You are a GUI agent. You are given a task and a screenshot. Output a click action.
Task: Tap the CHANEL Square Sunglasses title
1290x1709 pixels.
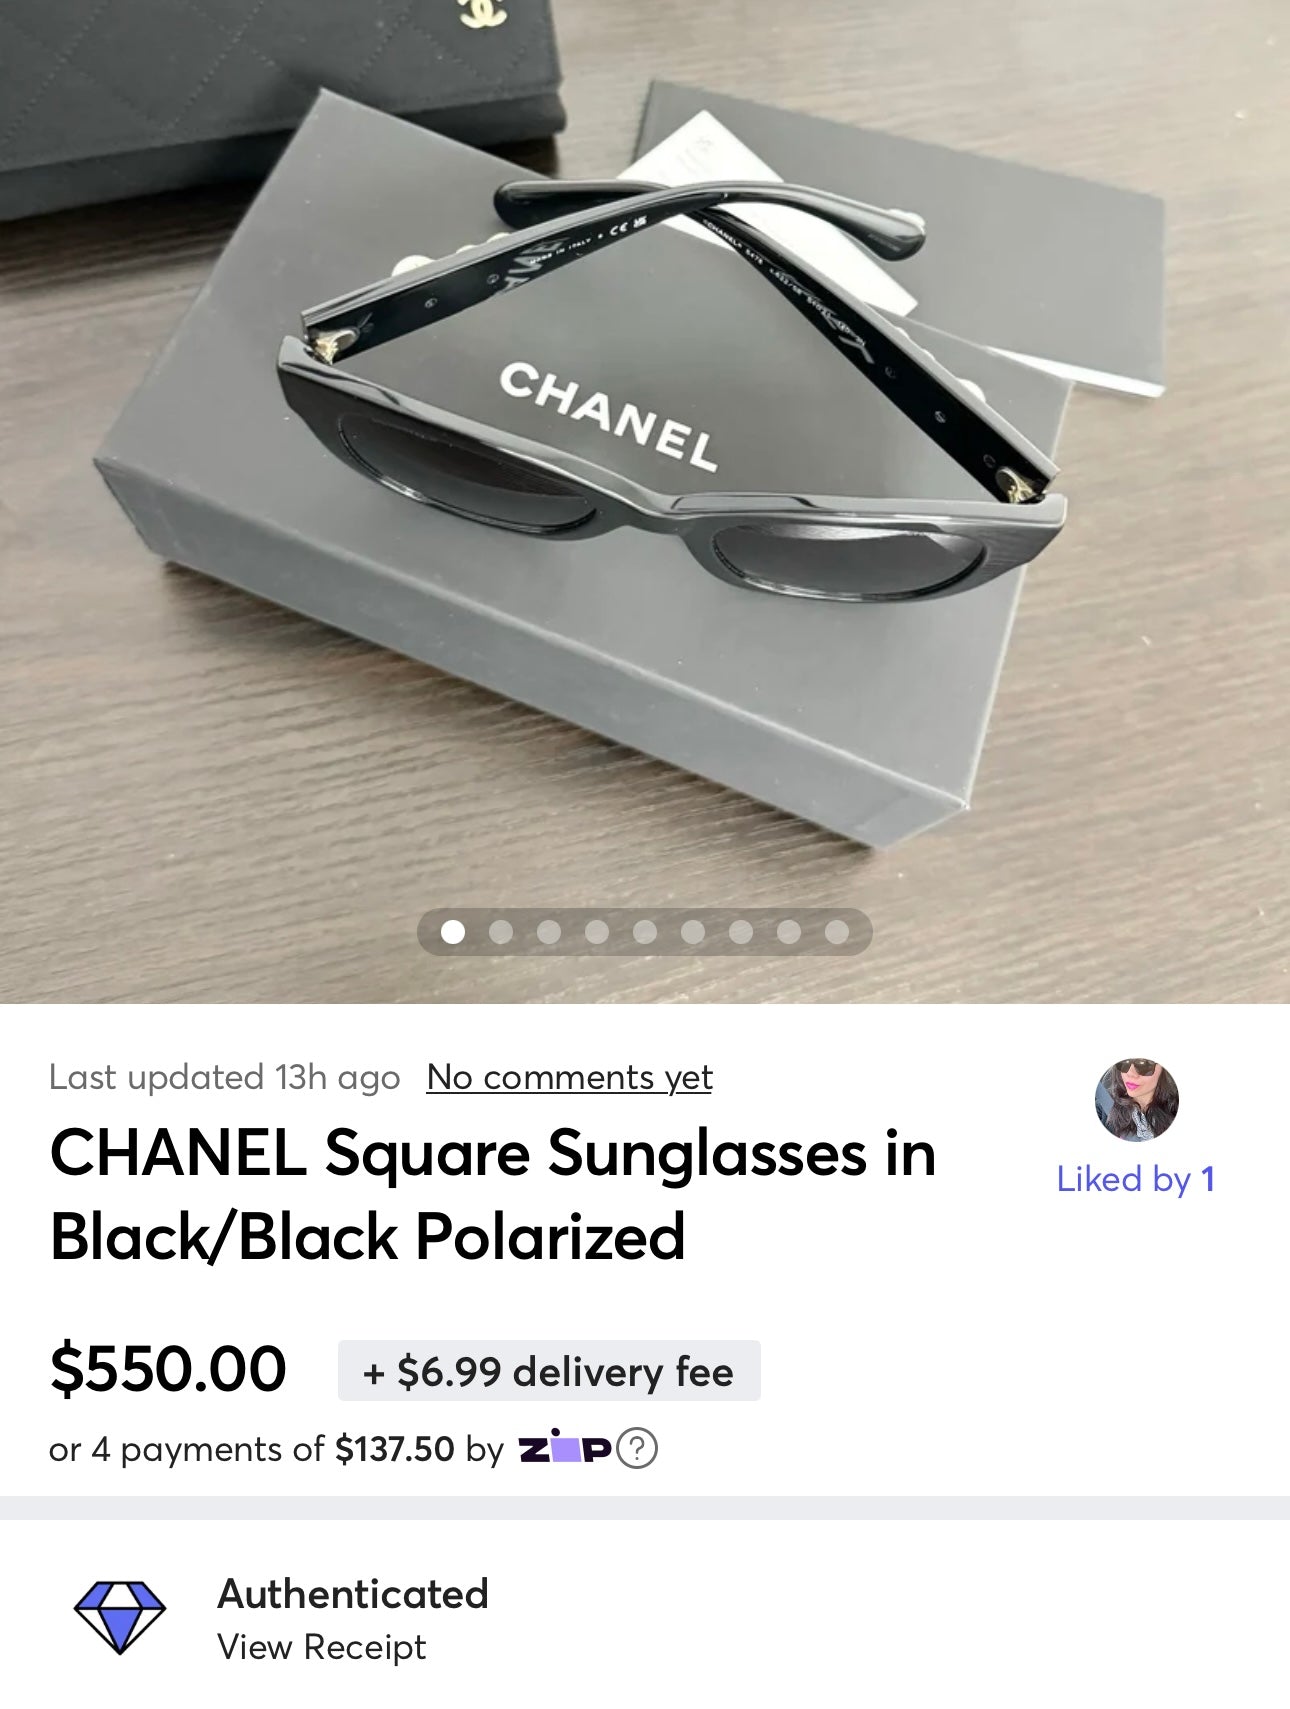pyautogui.click(x=493, y=1195)
